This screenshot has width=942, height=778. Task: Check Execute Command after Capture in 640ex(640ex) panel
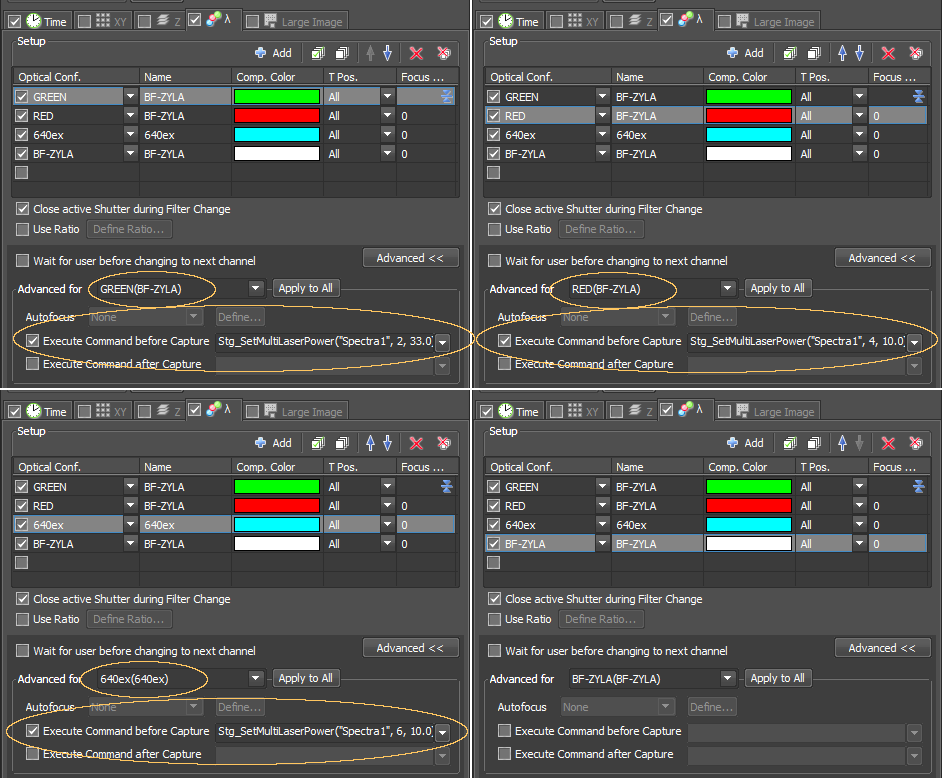(33, 754)
